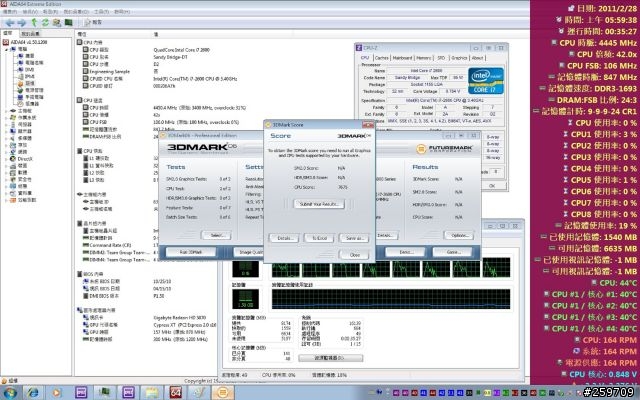Click the folder icon in the taskbar
The image size is (640, 400).
[x=151, y=393]
